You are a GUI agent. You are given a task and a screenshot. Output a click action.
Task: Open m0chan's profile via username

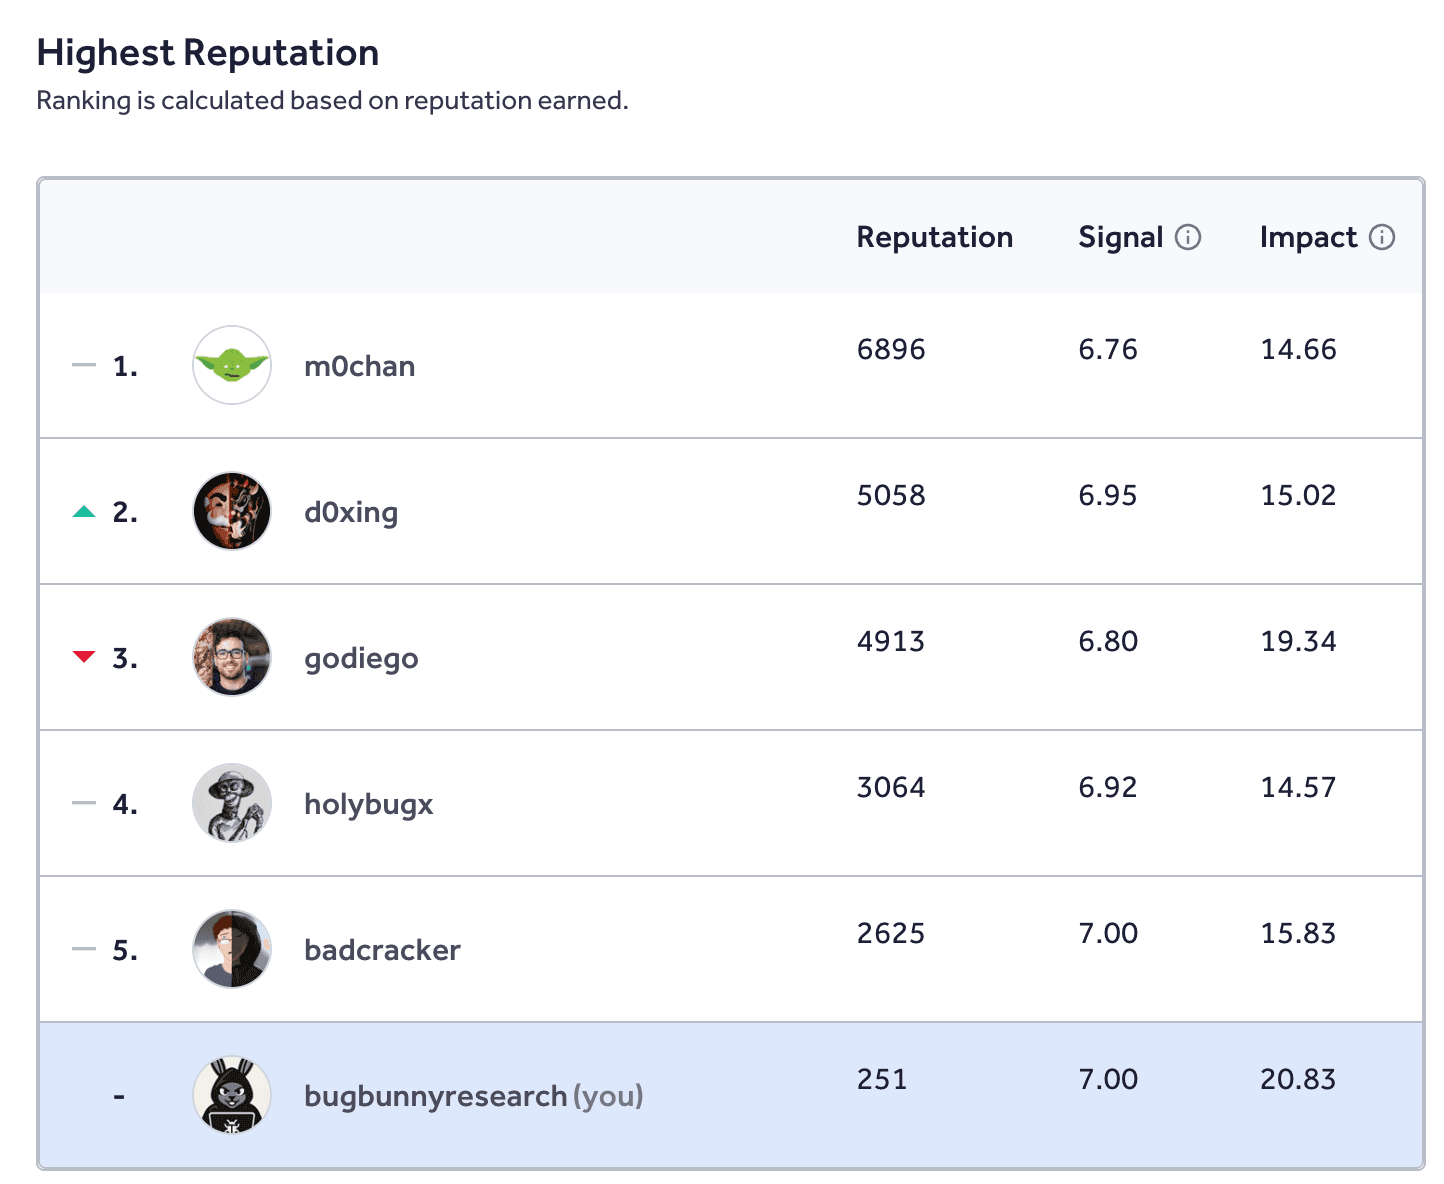coord(359,365)
